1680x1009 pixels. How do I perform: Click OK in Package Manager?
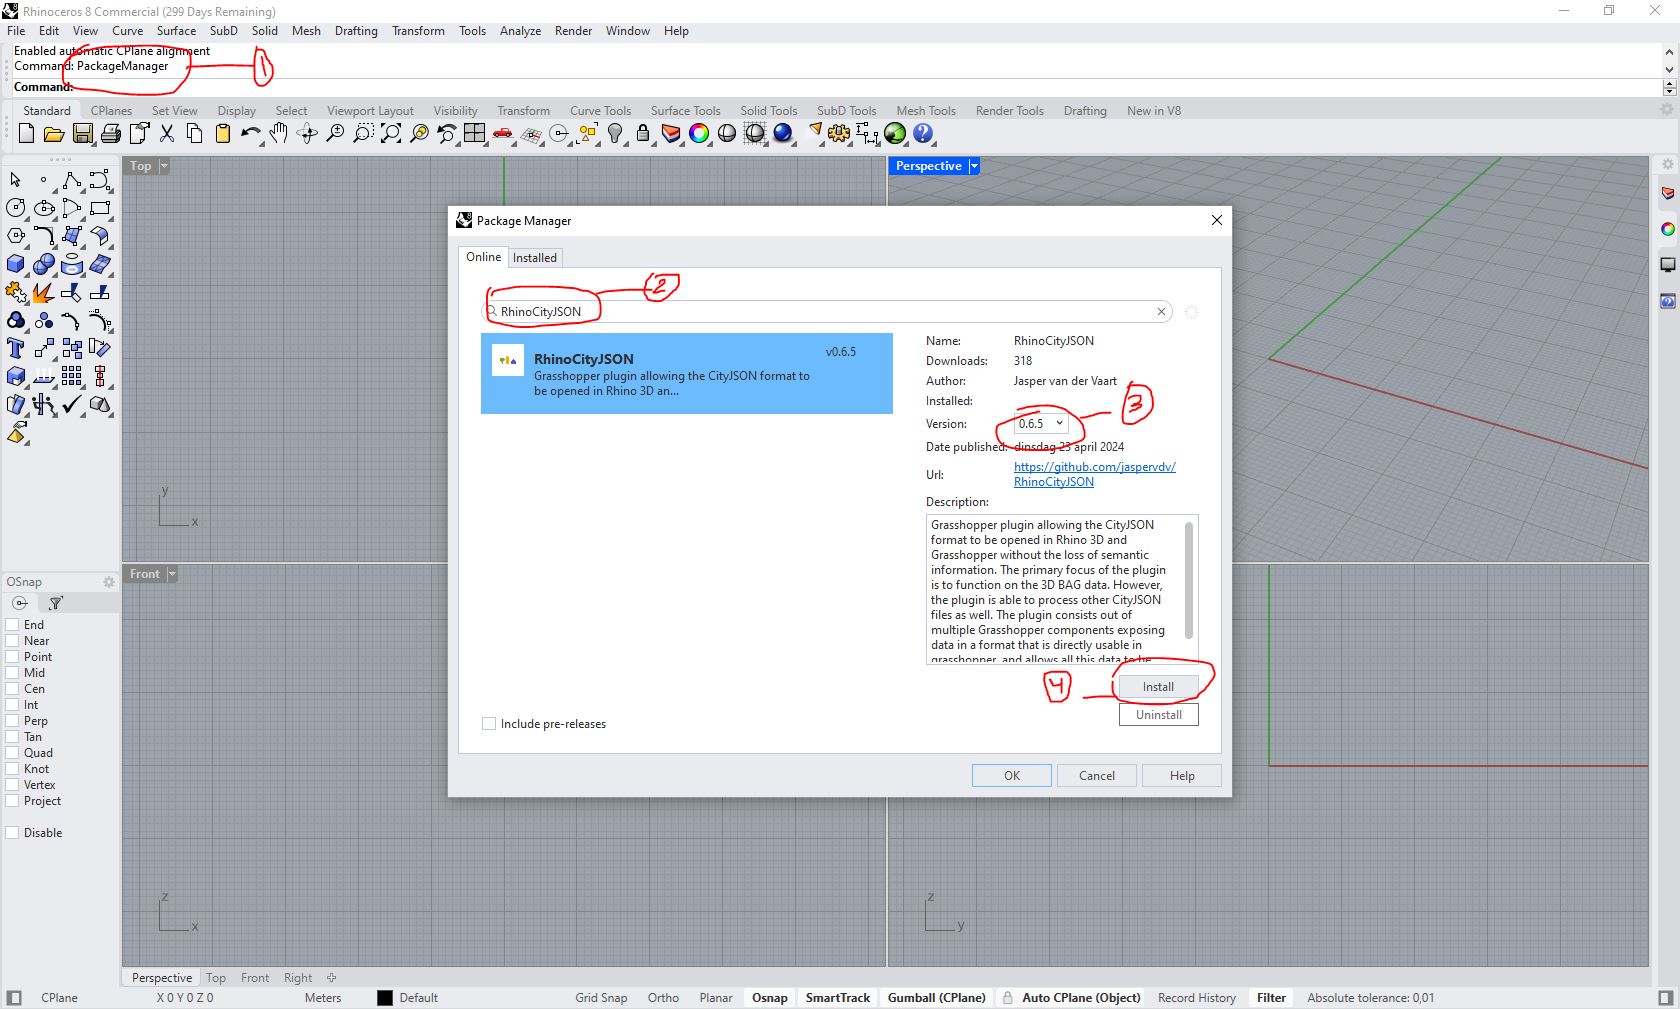coord(1011,775)
